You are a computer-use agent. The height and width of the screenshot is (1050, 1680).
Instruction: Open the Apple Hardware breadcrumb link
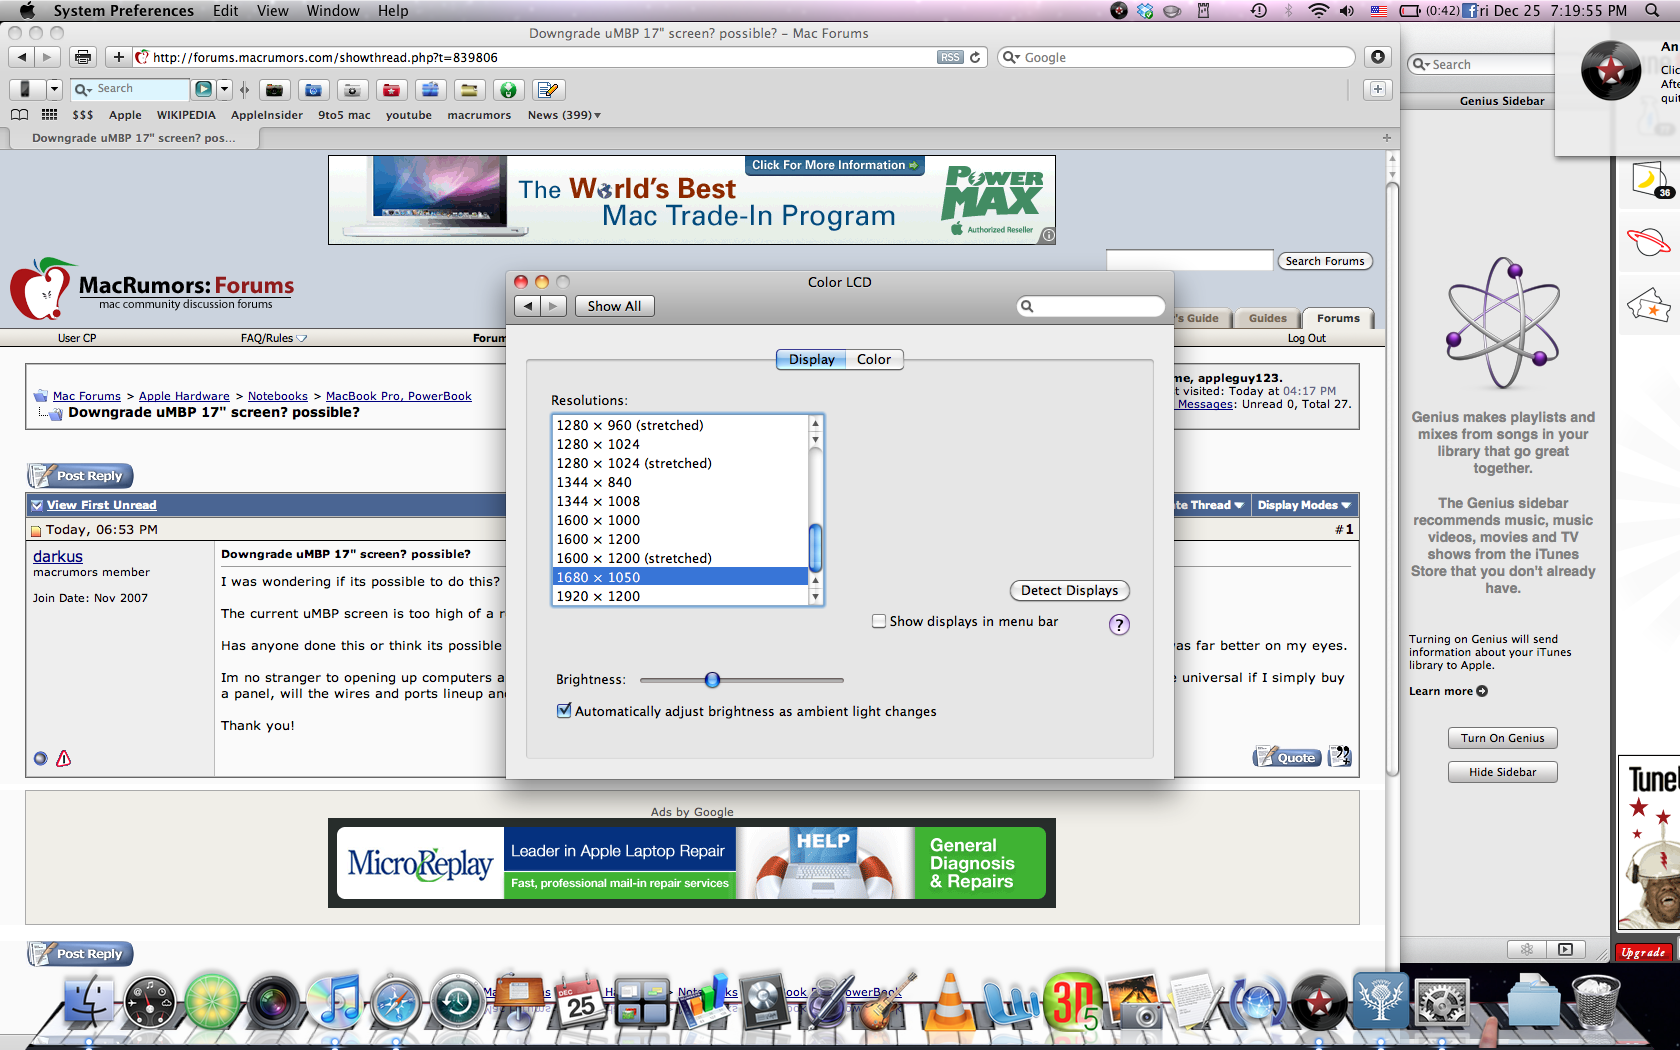pyautogui.click(x=184, y=396)
